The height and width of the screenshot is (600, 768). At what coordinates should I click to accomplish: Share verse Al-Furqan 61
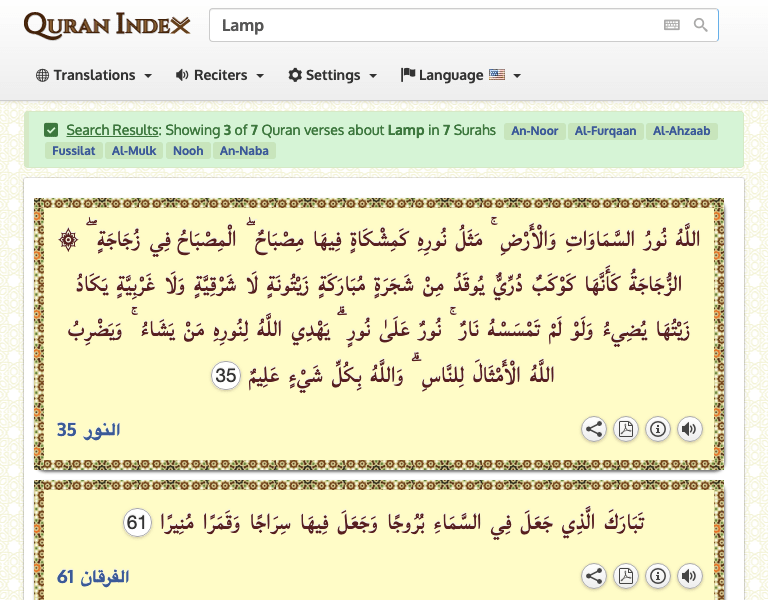[594, 576]
